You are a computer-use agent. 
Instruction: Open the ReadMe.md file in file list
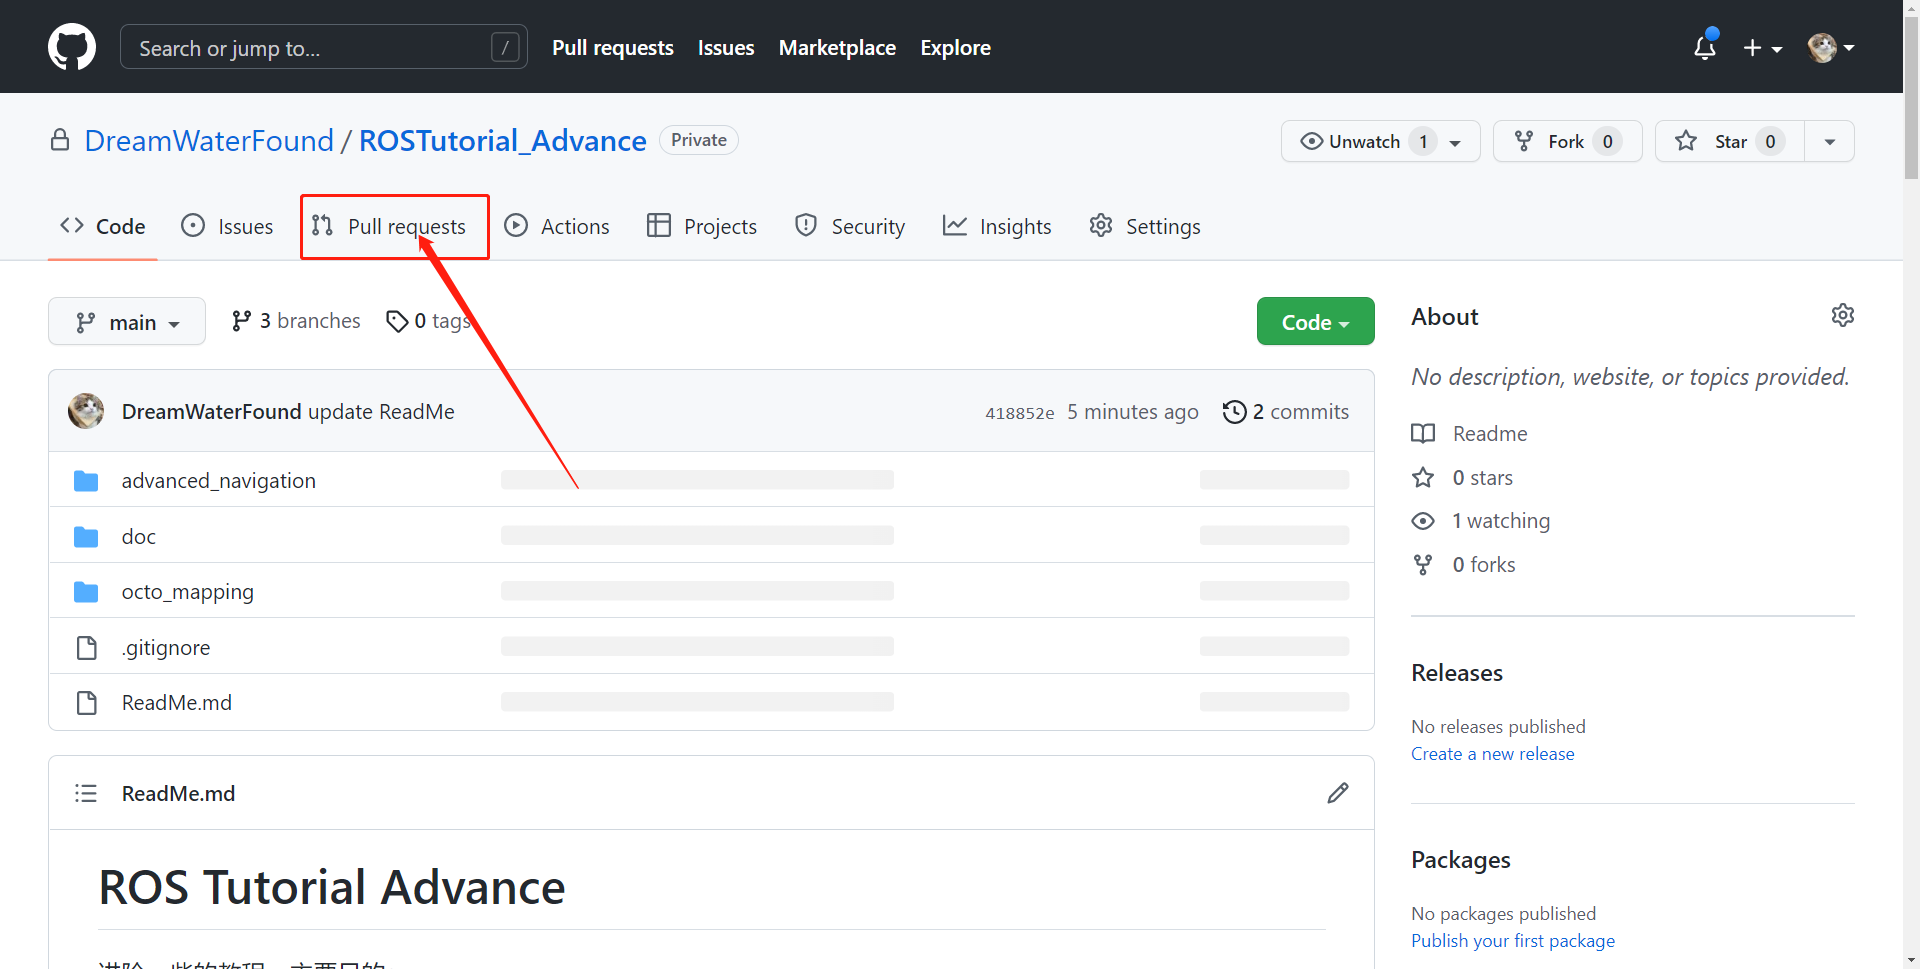177,702
